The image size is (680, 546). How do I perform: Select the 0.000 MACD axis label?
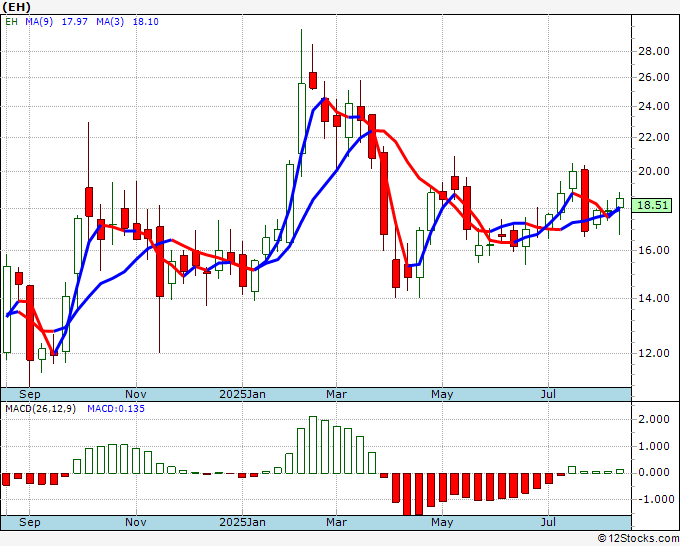tap(654, 472)
